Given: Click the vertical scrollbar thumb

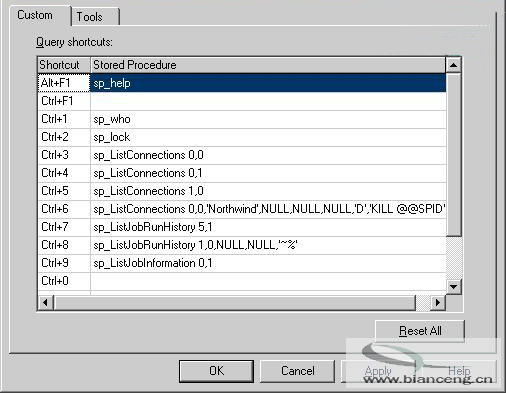Looking at the screenshot, I should [453, 155].
